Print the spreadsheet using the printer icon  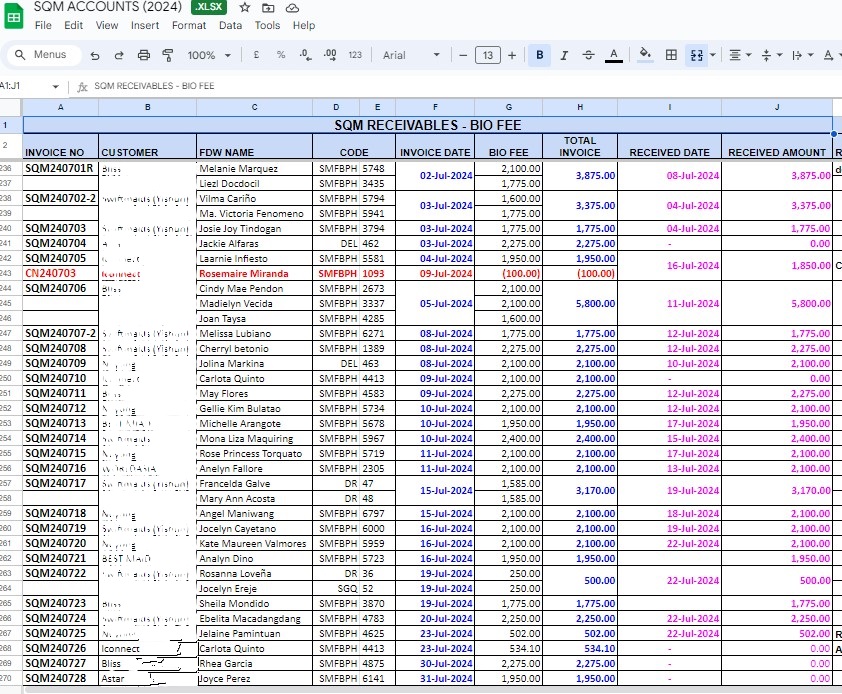pyautogui.click(x=143, y=55)
